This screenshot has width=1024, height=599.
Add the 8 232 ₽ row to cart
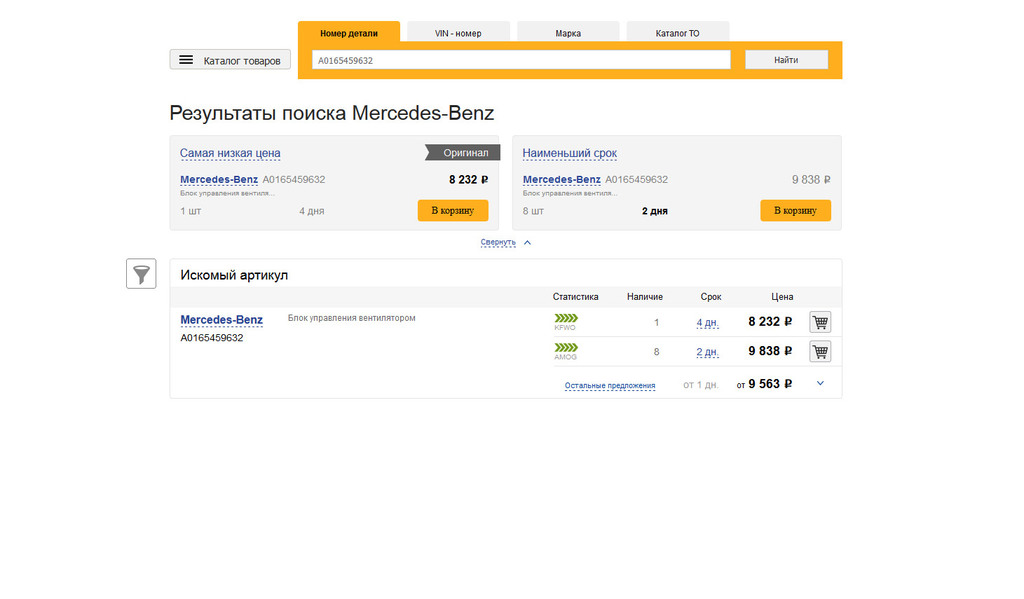(820, 322)
